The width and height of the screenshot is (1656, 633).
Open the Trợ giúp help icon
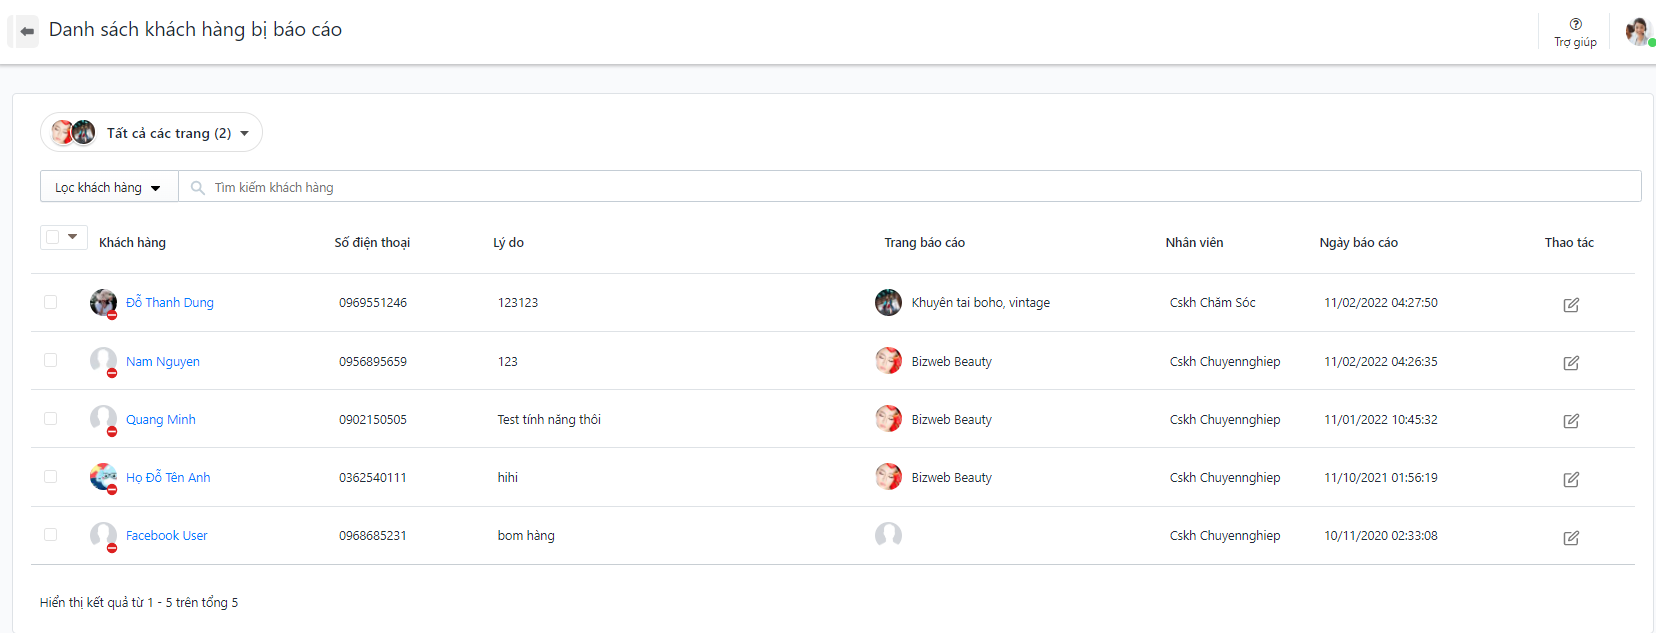tap(1575, 24)
